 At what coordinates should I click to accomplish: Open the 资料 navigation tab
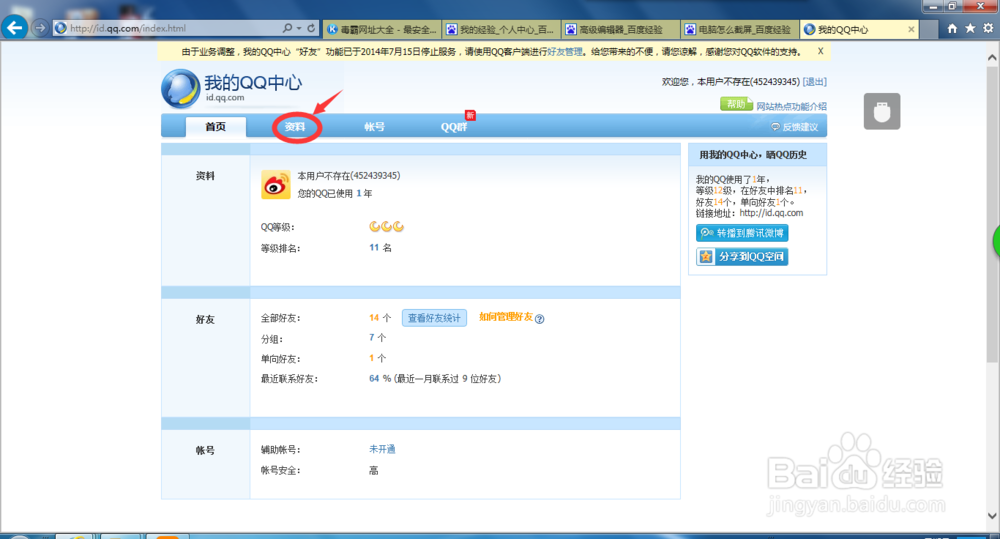tap(295, 127)
